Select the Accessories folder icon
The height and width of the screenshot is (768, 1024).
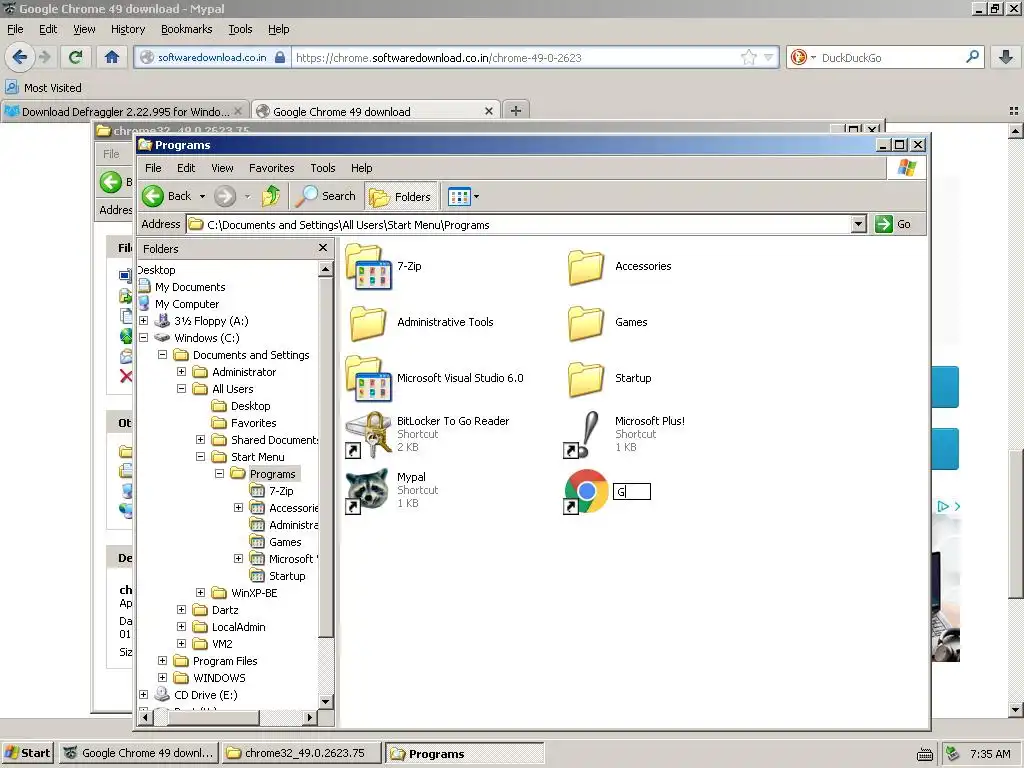[586, 266]
